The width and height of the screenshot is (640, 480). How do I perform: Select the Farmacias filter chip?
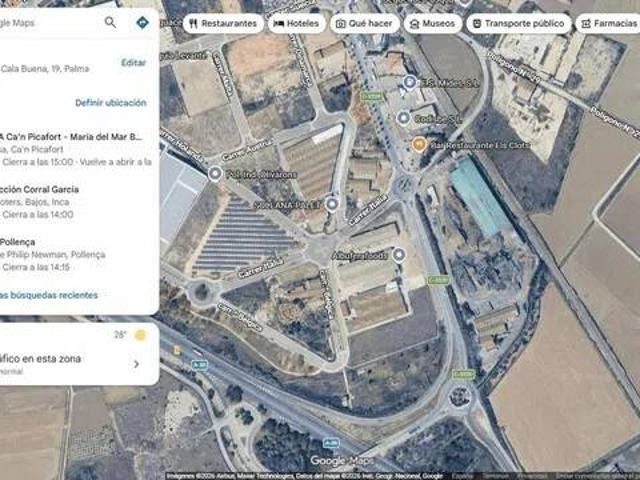tap(609, 24)
